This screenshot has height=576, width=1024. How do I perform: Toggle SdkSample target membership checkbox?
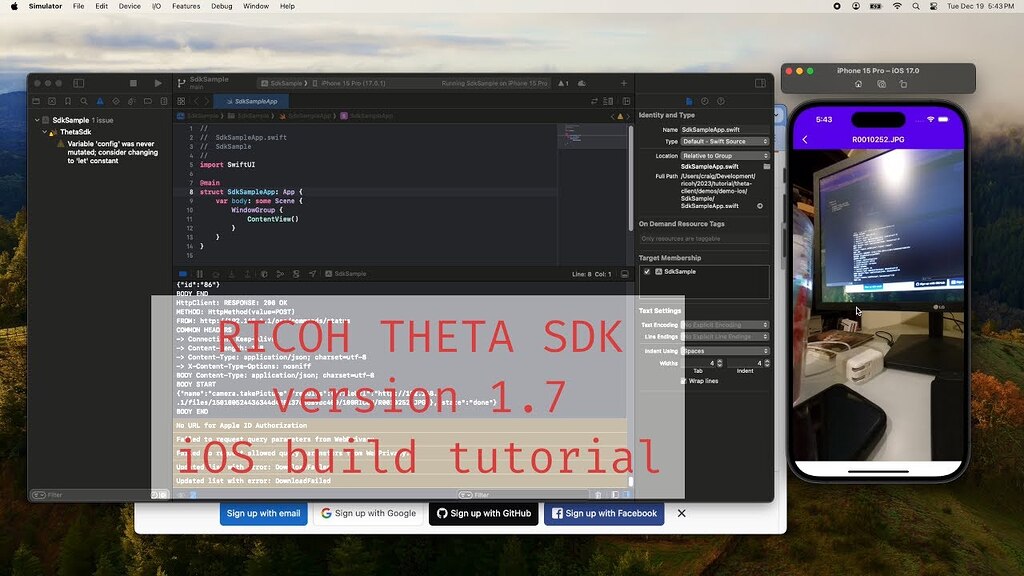click(x=647, y=272)
